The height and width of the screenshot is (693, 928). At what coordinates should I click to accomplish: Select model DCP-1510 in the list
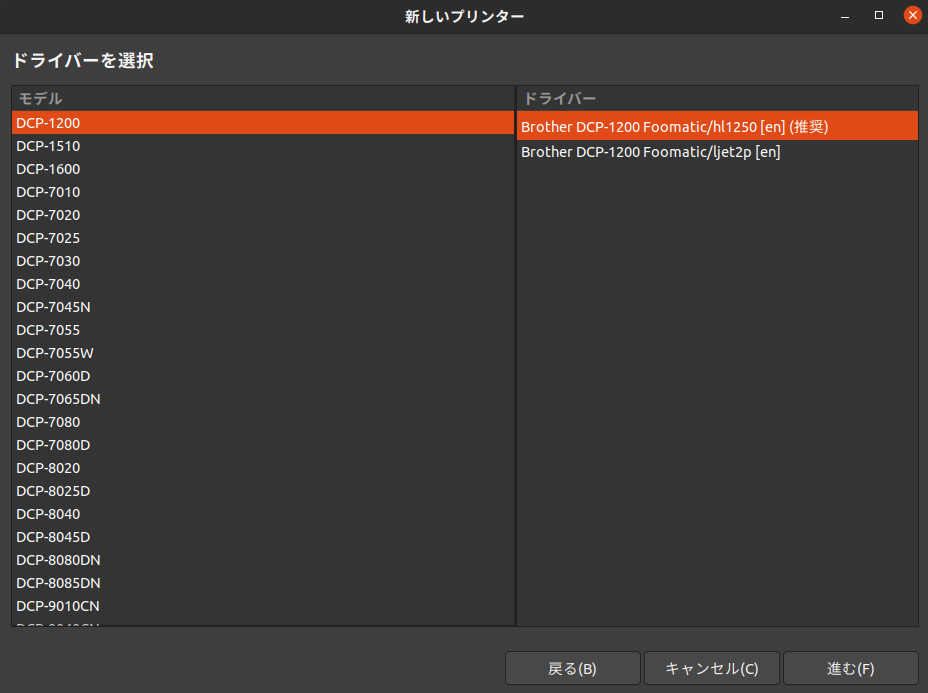coord(48,146)
